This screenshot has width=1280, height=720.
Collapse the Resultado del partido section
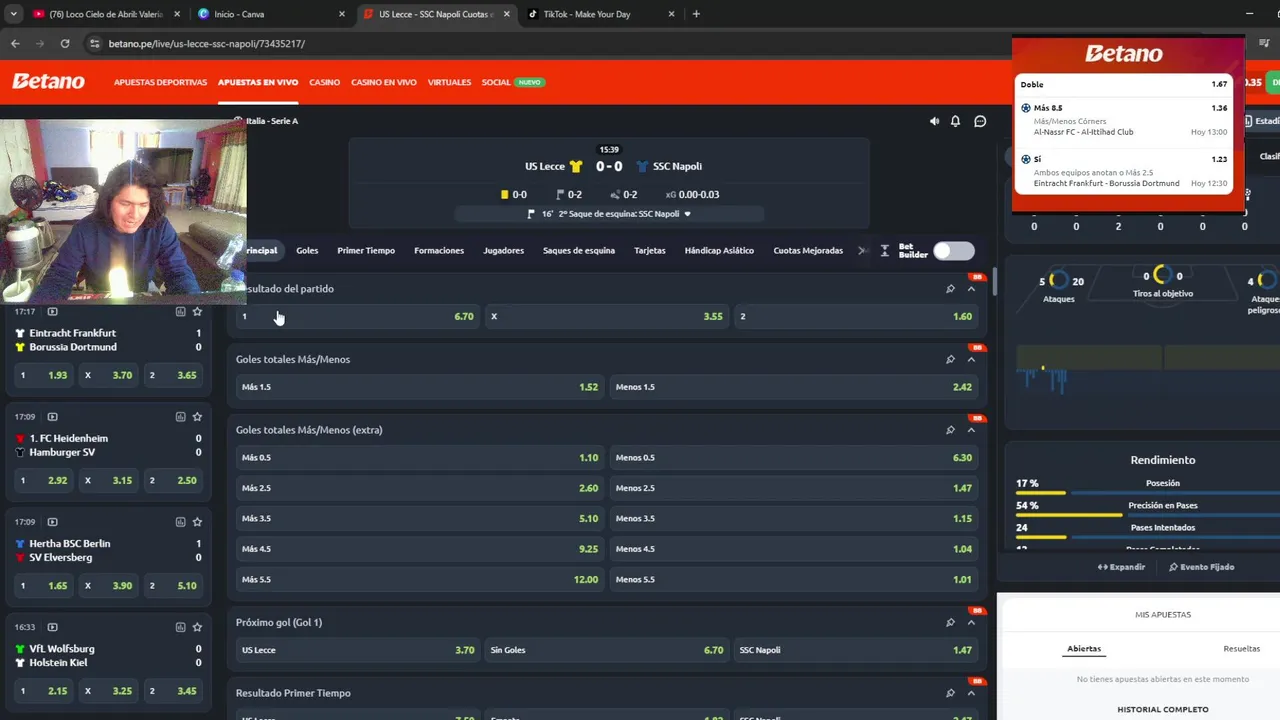click(x=971, y=289)
